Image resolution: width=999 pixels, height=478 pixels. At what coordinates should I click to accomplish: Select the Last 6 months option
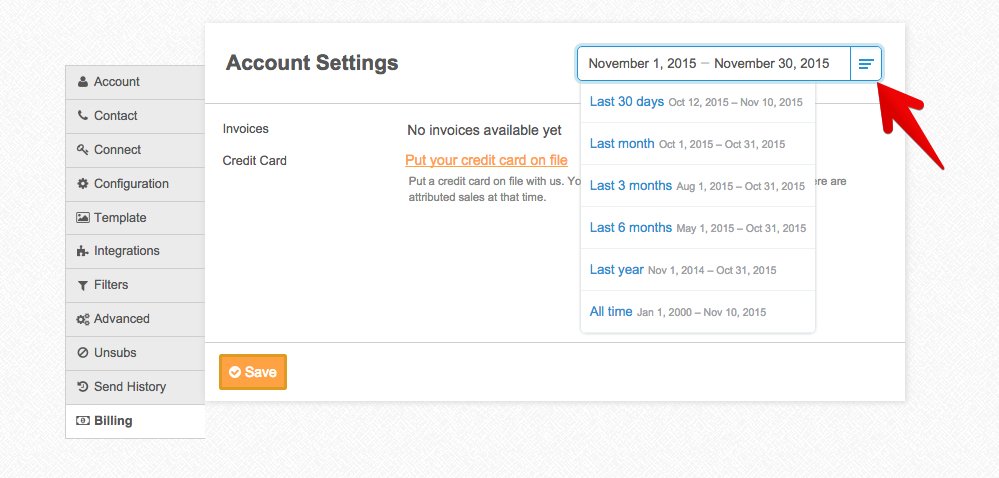tap(631, 228)
